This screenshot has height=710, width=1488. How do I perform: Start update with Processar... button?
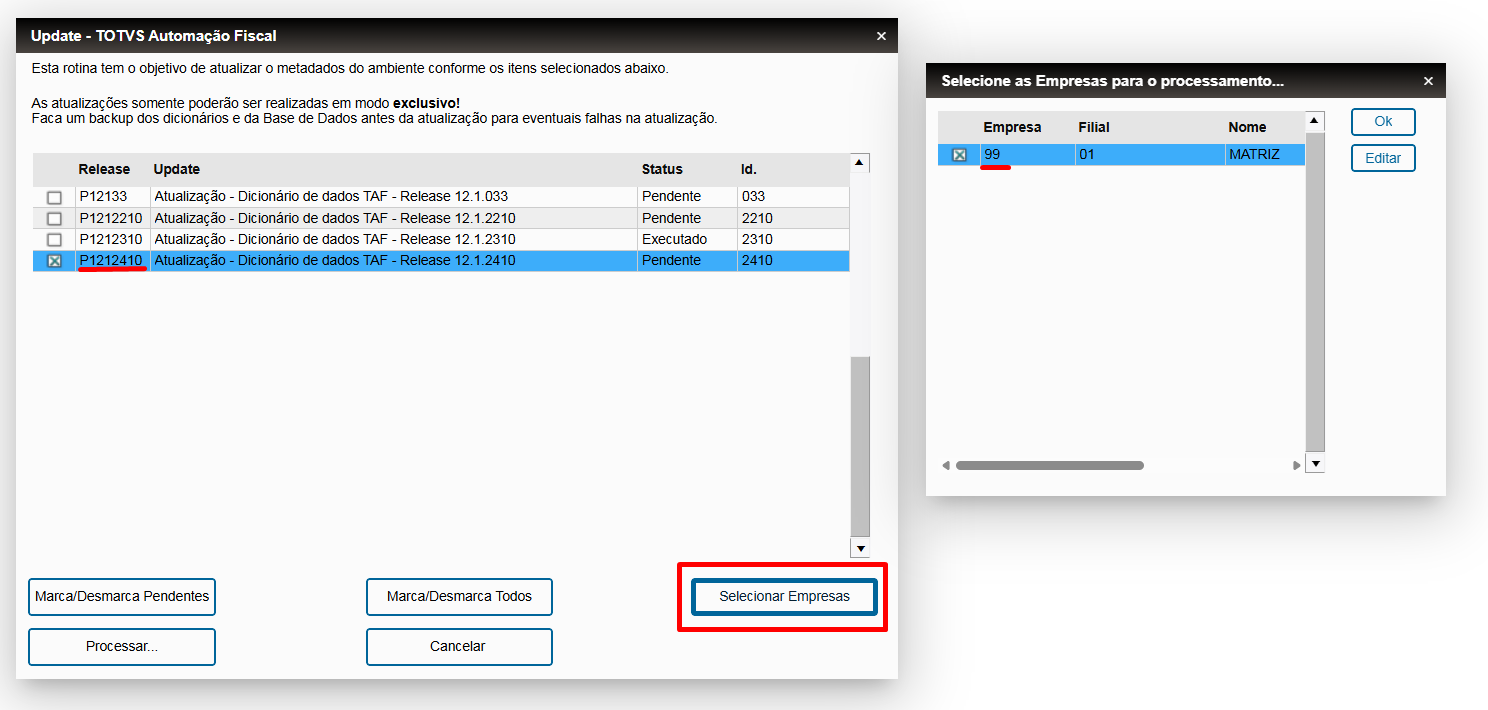click(122, 646)
